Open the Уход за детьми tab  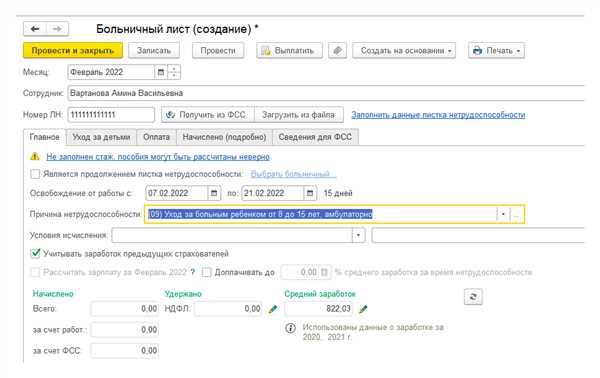[x=101, y=137]
